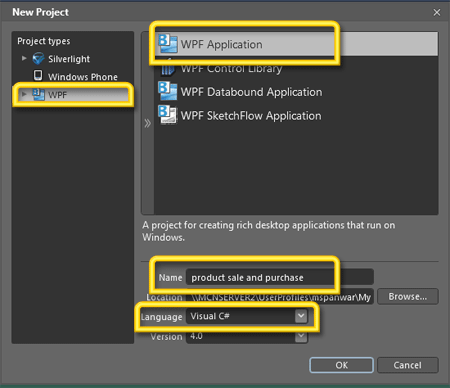This screenshot has height=388, width=450.
Task: Choose the WPF Application template
Action: coord(296,44)
